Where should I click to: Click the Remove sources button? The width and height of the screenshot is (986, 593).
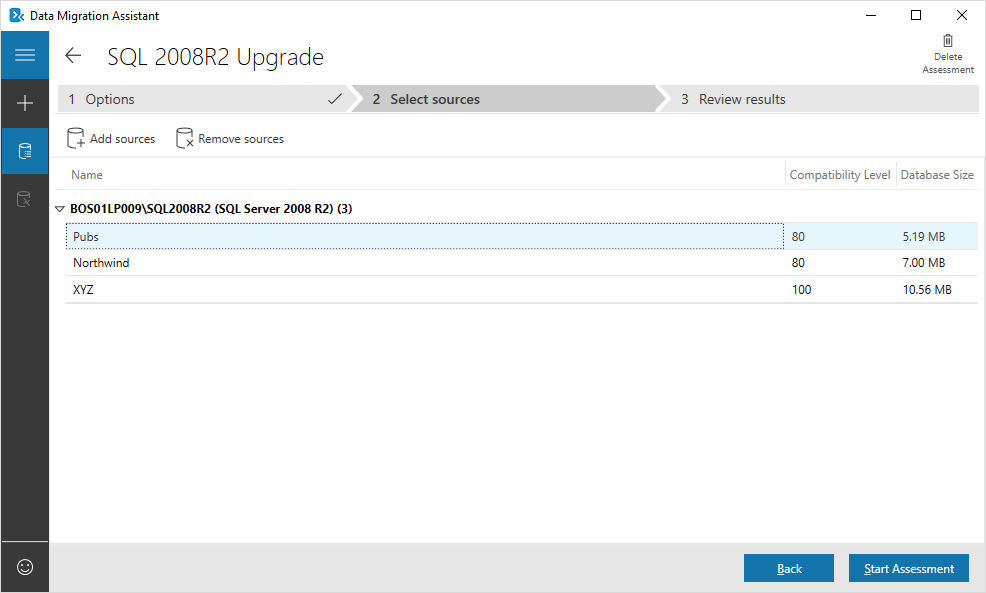(230, 138)
